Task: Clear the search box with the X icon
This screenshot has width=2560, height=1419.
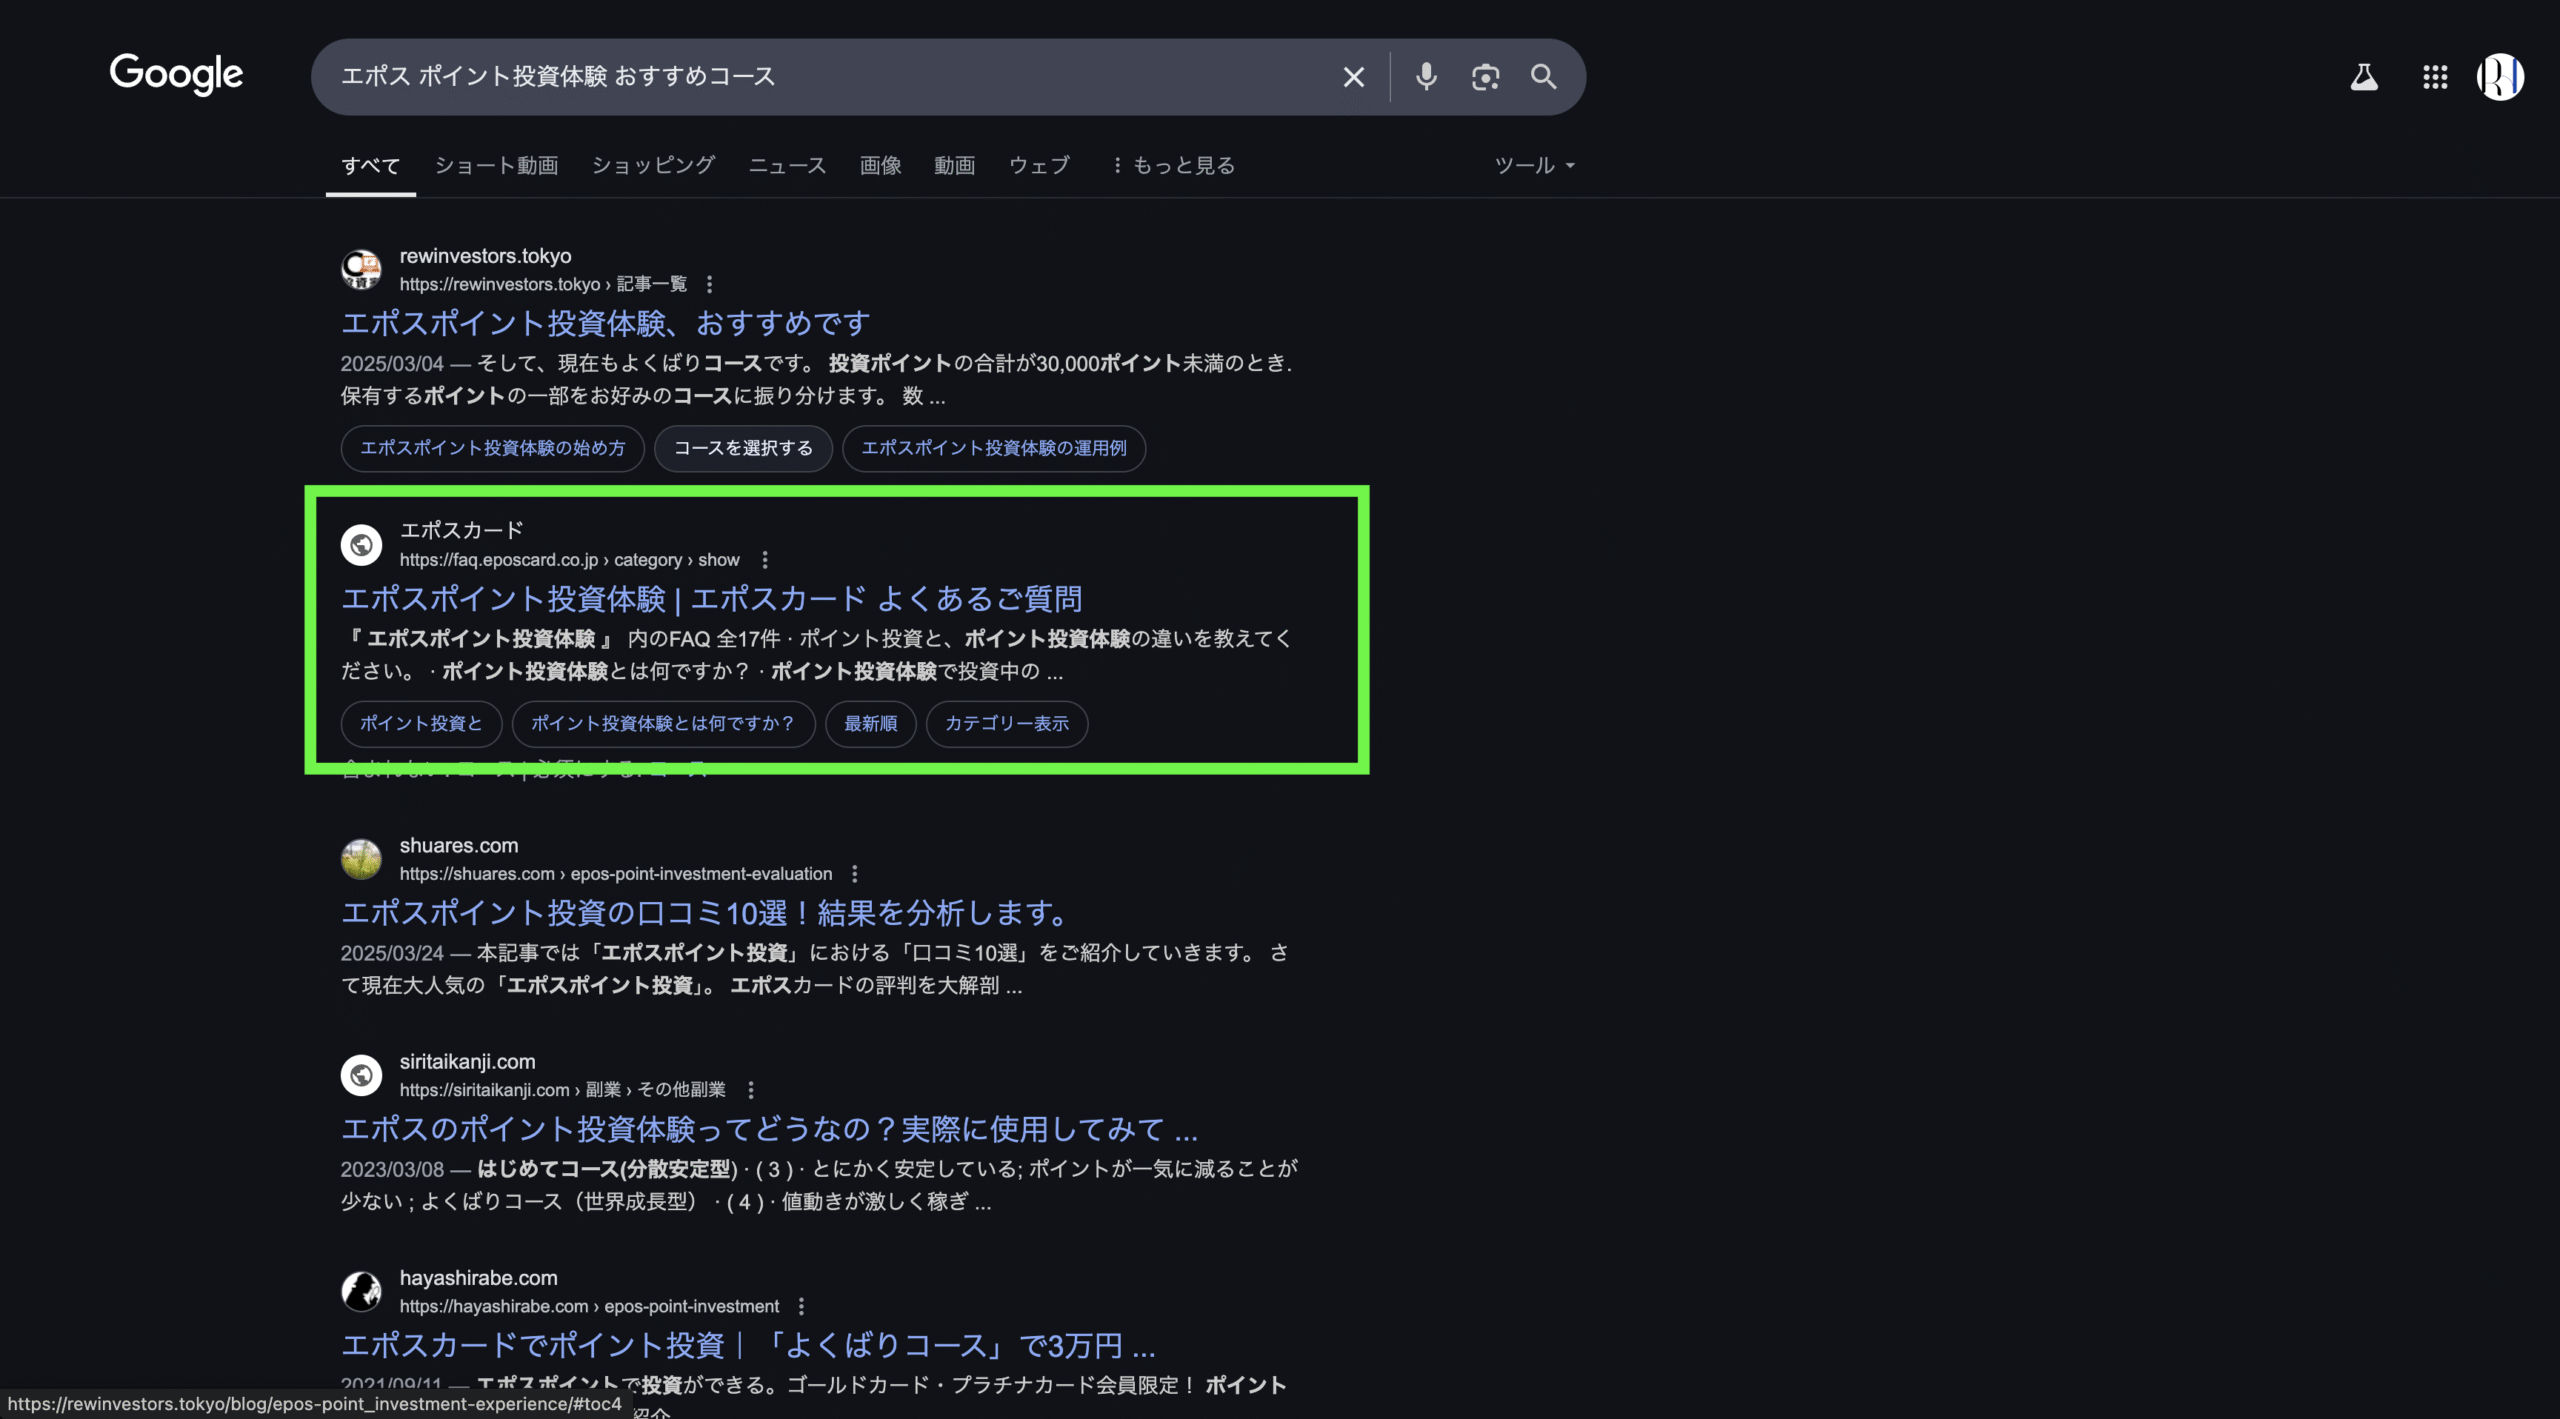Action: tap(1353, 77)
